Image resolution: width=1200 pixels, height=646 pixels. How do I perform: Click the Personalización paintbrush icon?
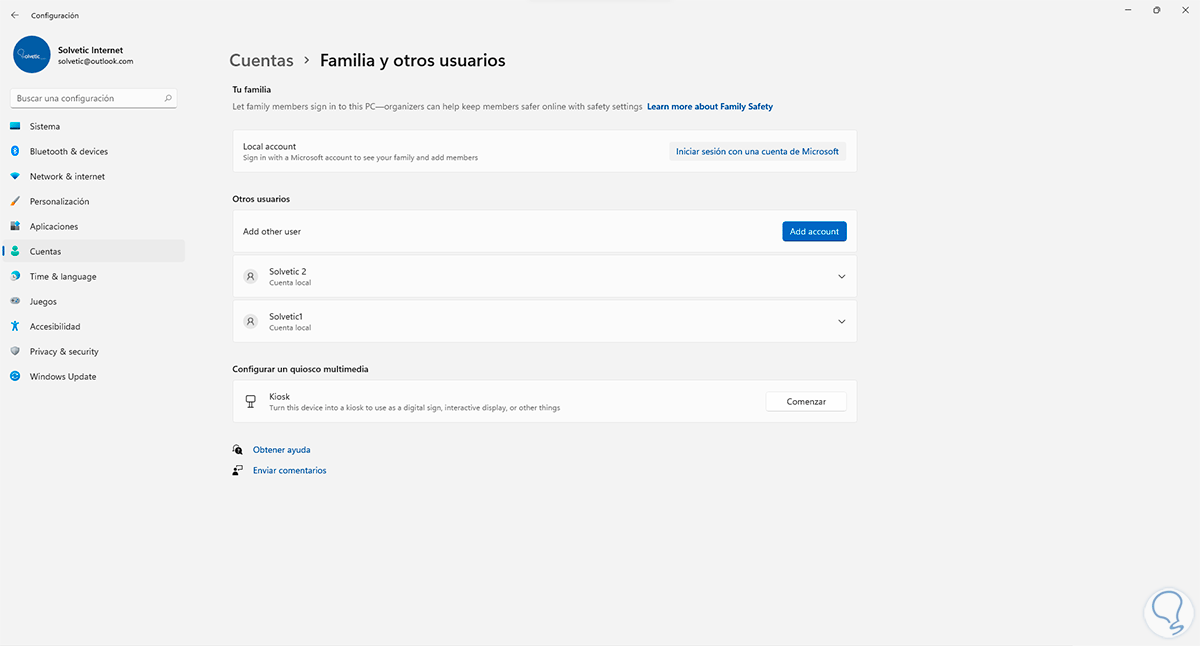(x=15, y=202)
